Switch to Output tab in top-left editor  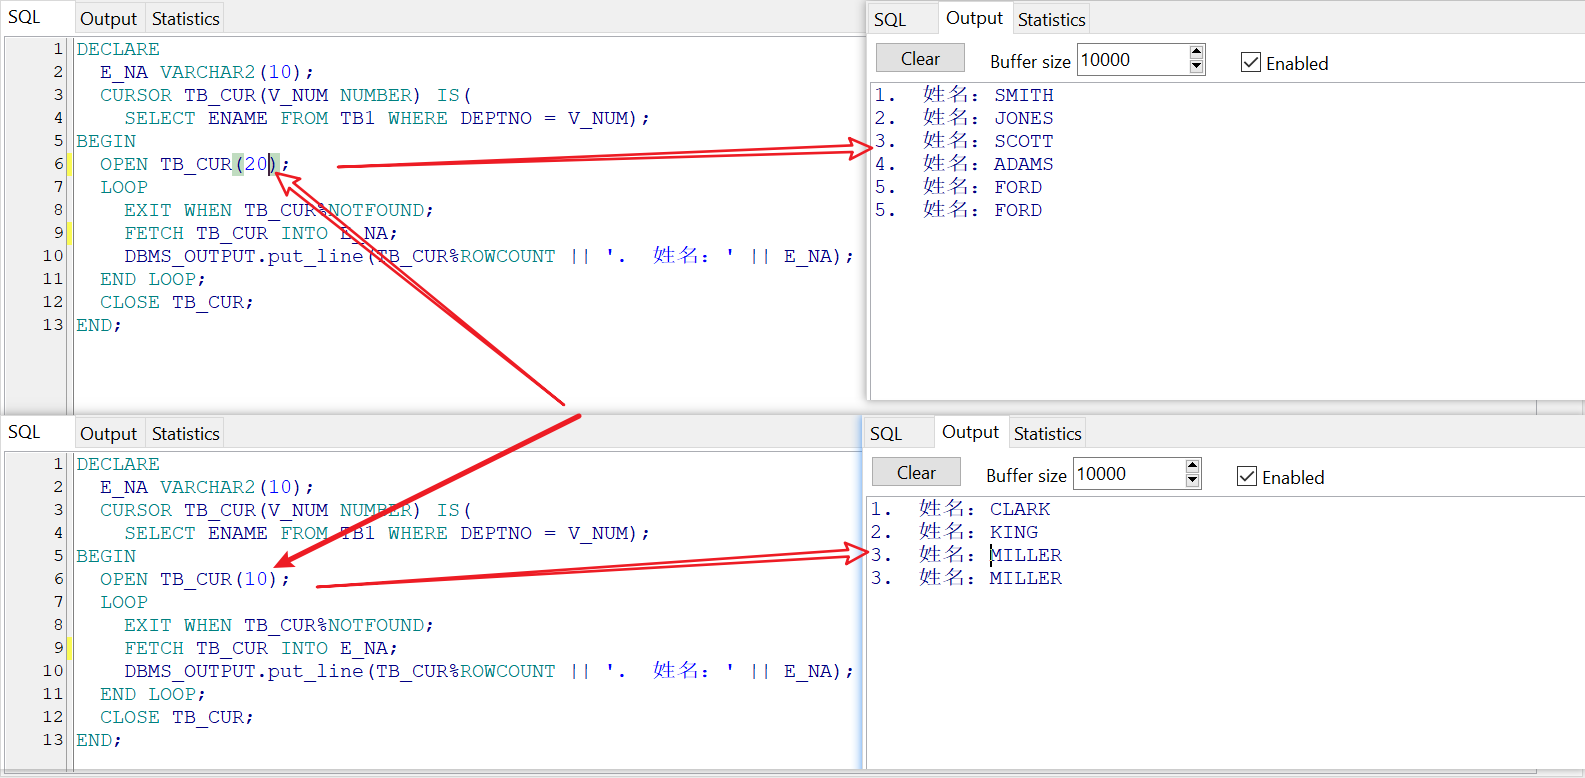108,18
